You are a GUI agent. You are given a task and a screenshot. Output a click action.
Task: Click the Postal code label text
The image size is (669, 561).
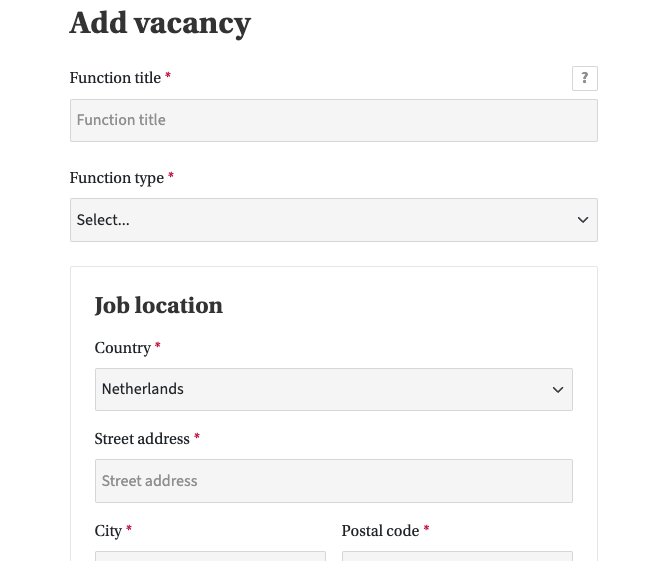(x=380, y=531)
